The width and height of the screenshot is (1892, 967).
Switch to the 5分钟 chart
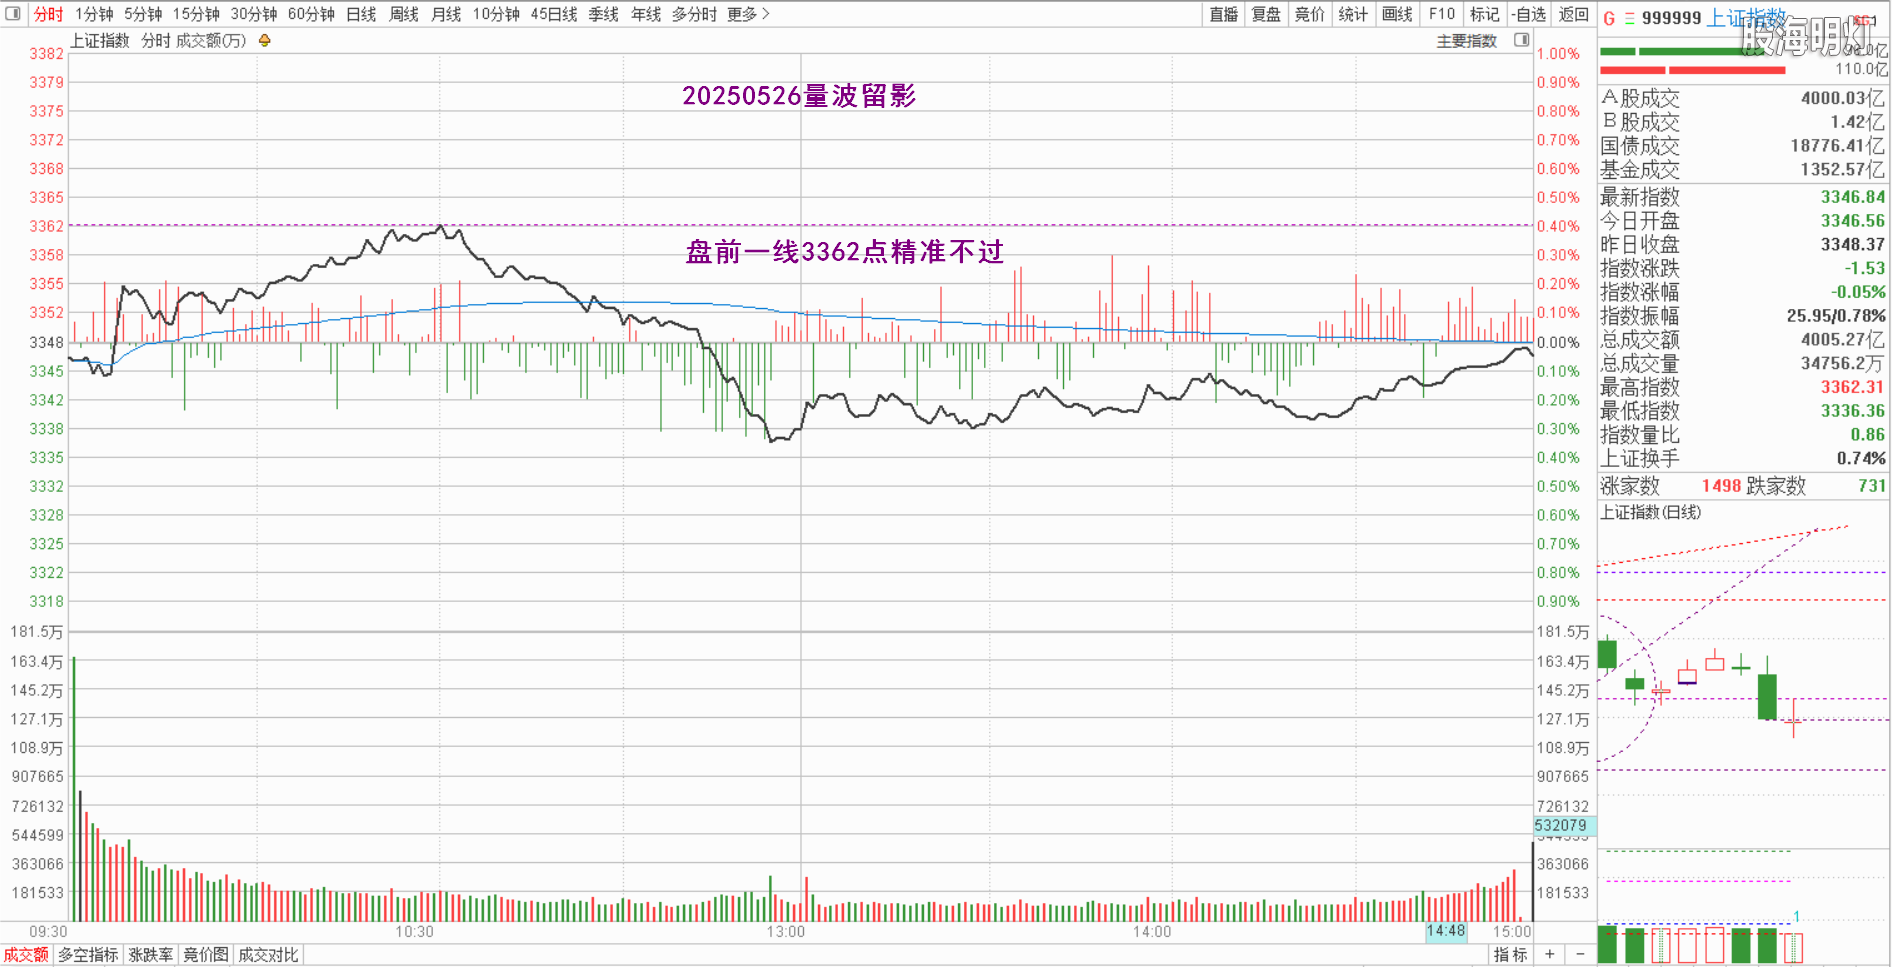point(143,14)
